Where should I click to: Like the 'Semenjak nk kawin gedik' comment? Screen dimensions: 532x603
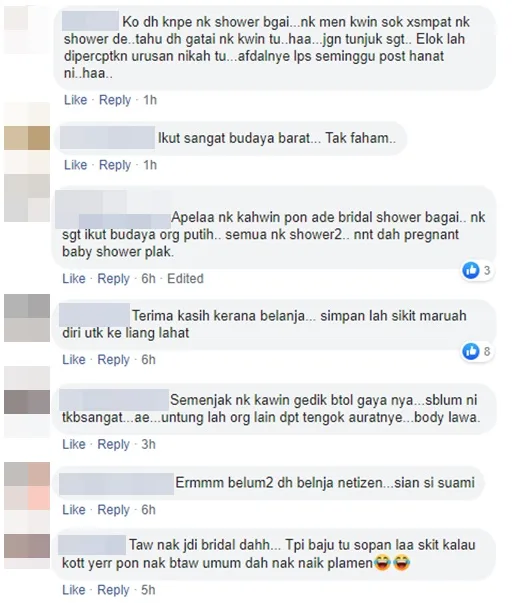[x=74, y=444]
